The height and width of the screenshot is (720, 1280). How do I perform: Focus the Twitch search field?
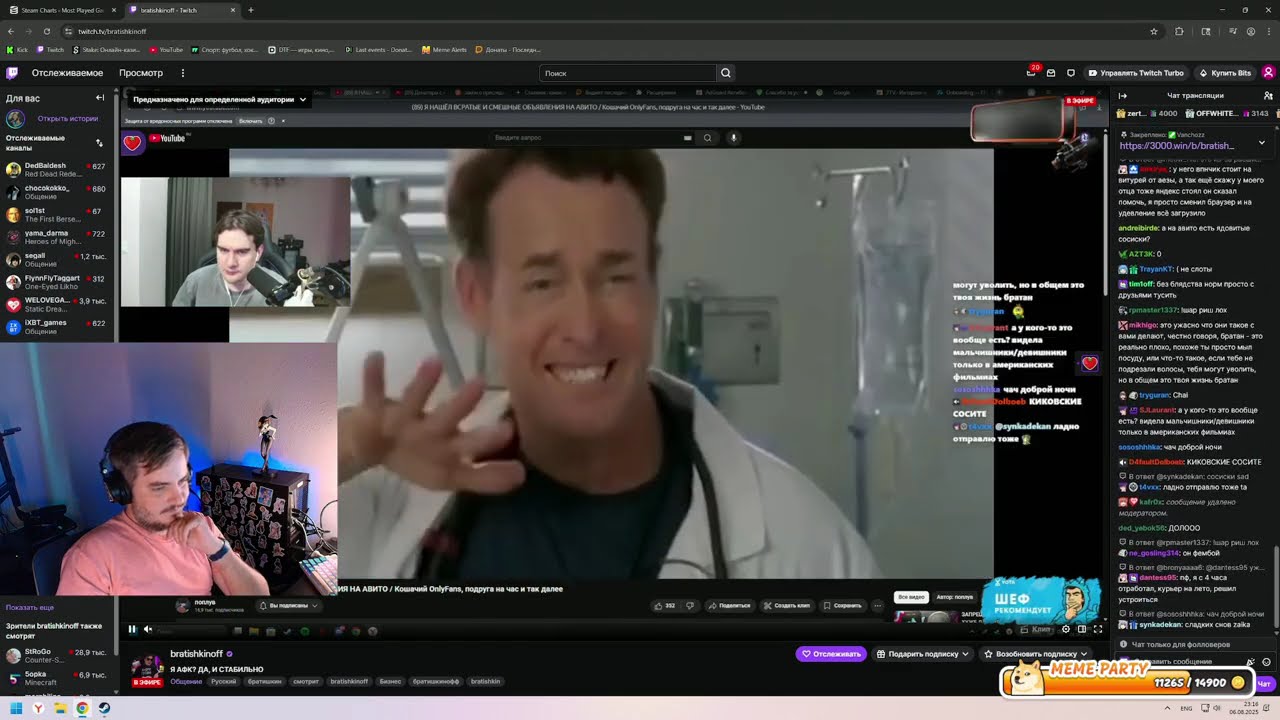click(x=628, y=73)
